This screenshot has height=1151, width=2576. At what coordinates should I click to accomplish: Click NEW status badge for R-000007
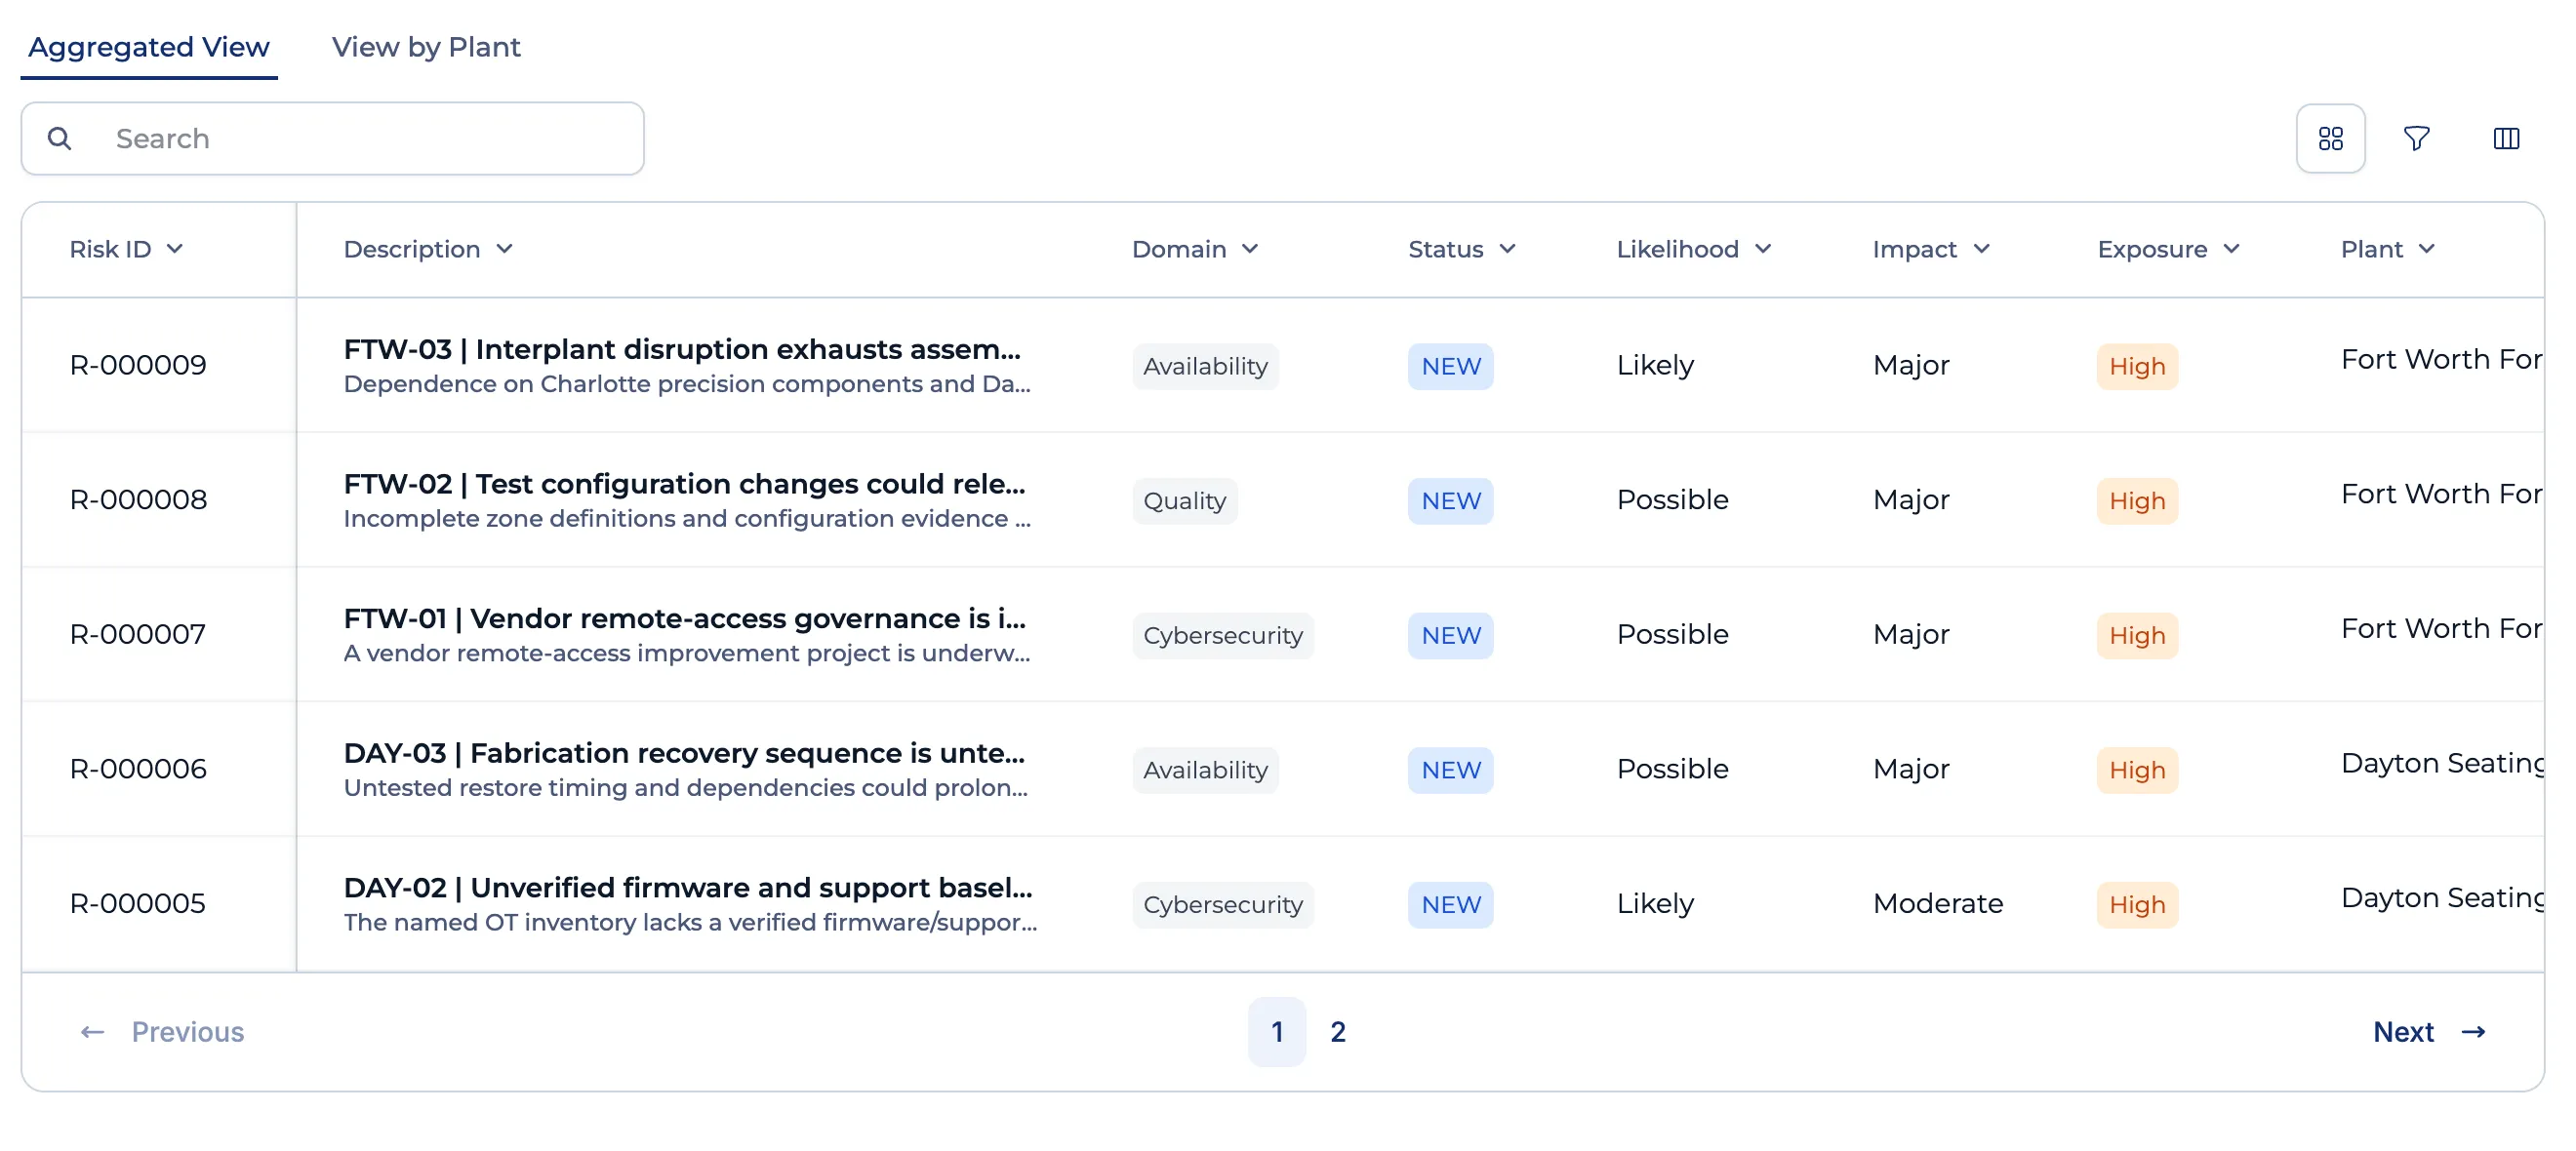pos(1451,635)
